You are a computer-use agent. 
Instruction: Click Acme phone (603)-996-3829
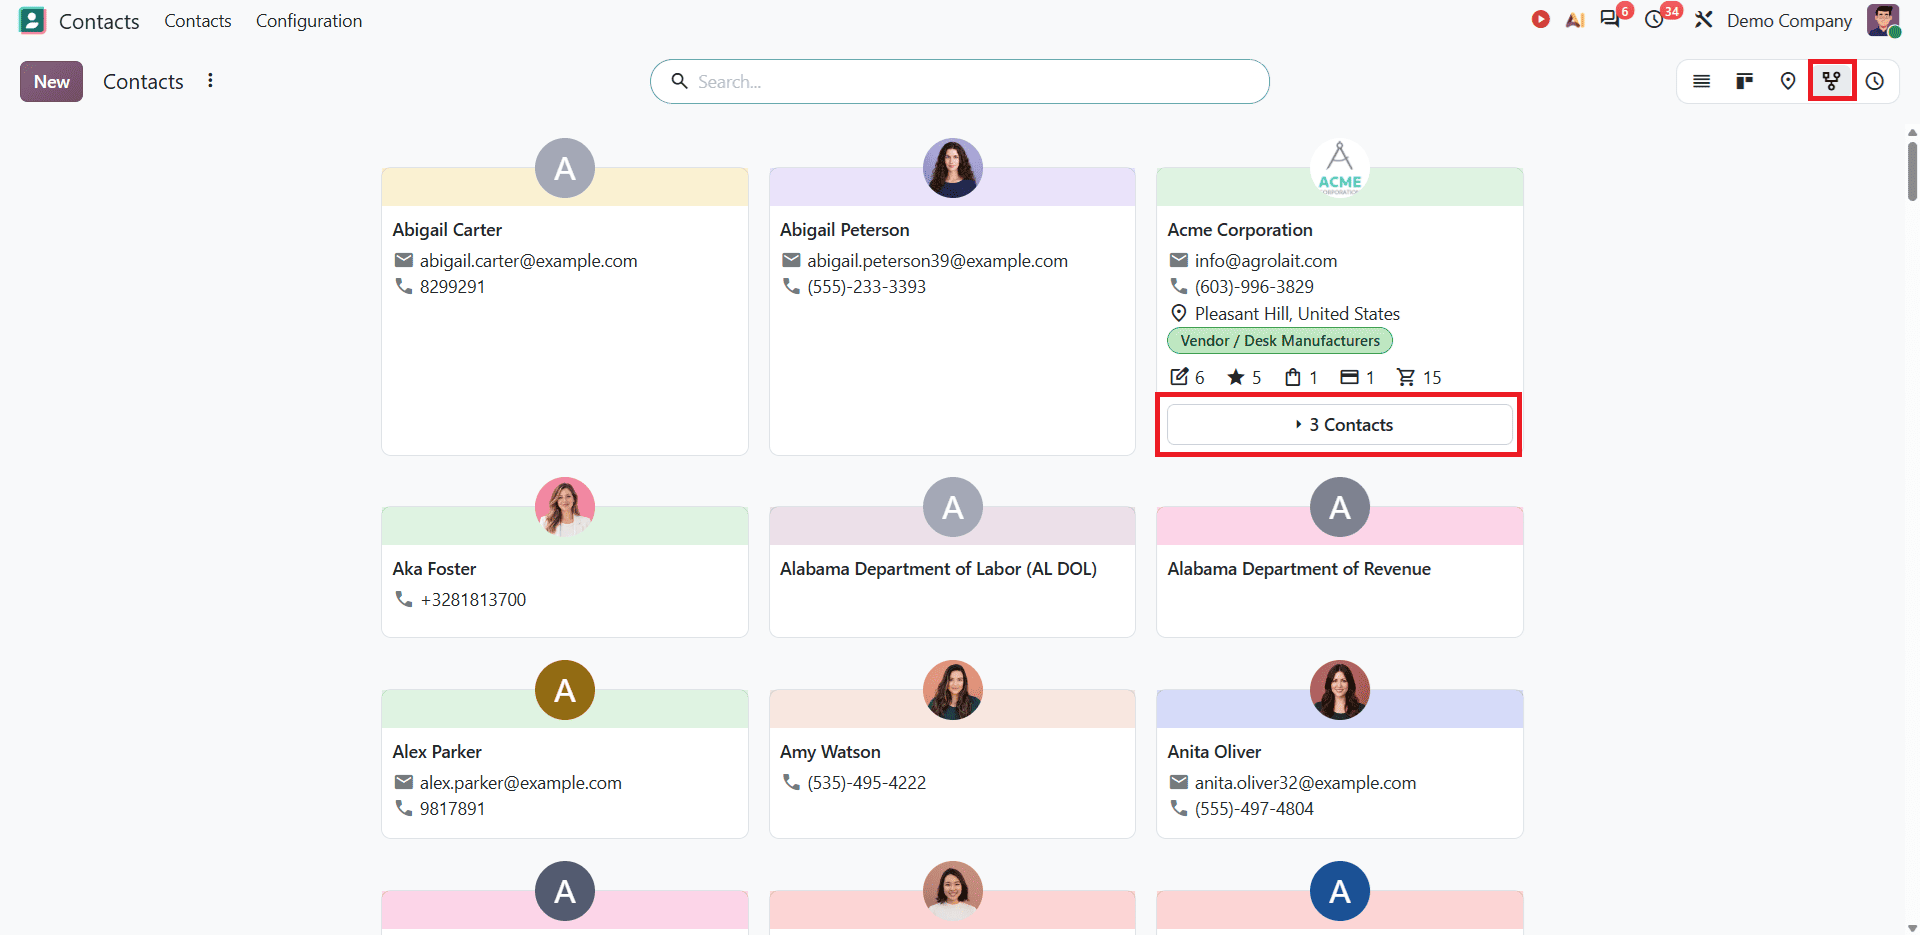pyautogui.click(x=1254, y=287)
